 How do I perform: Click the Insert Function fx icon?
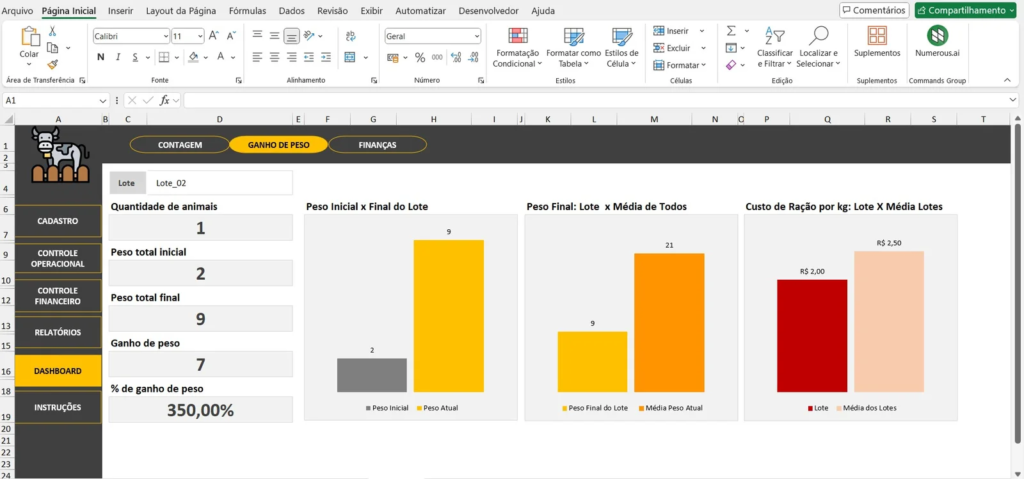coord(165,101)
